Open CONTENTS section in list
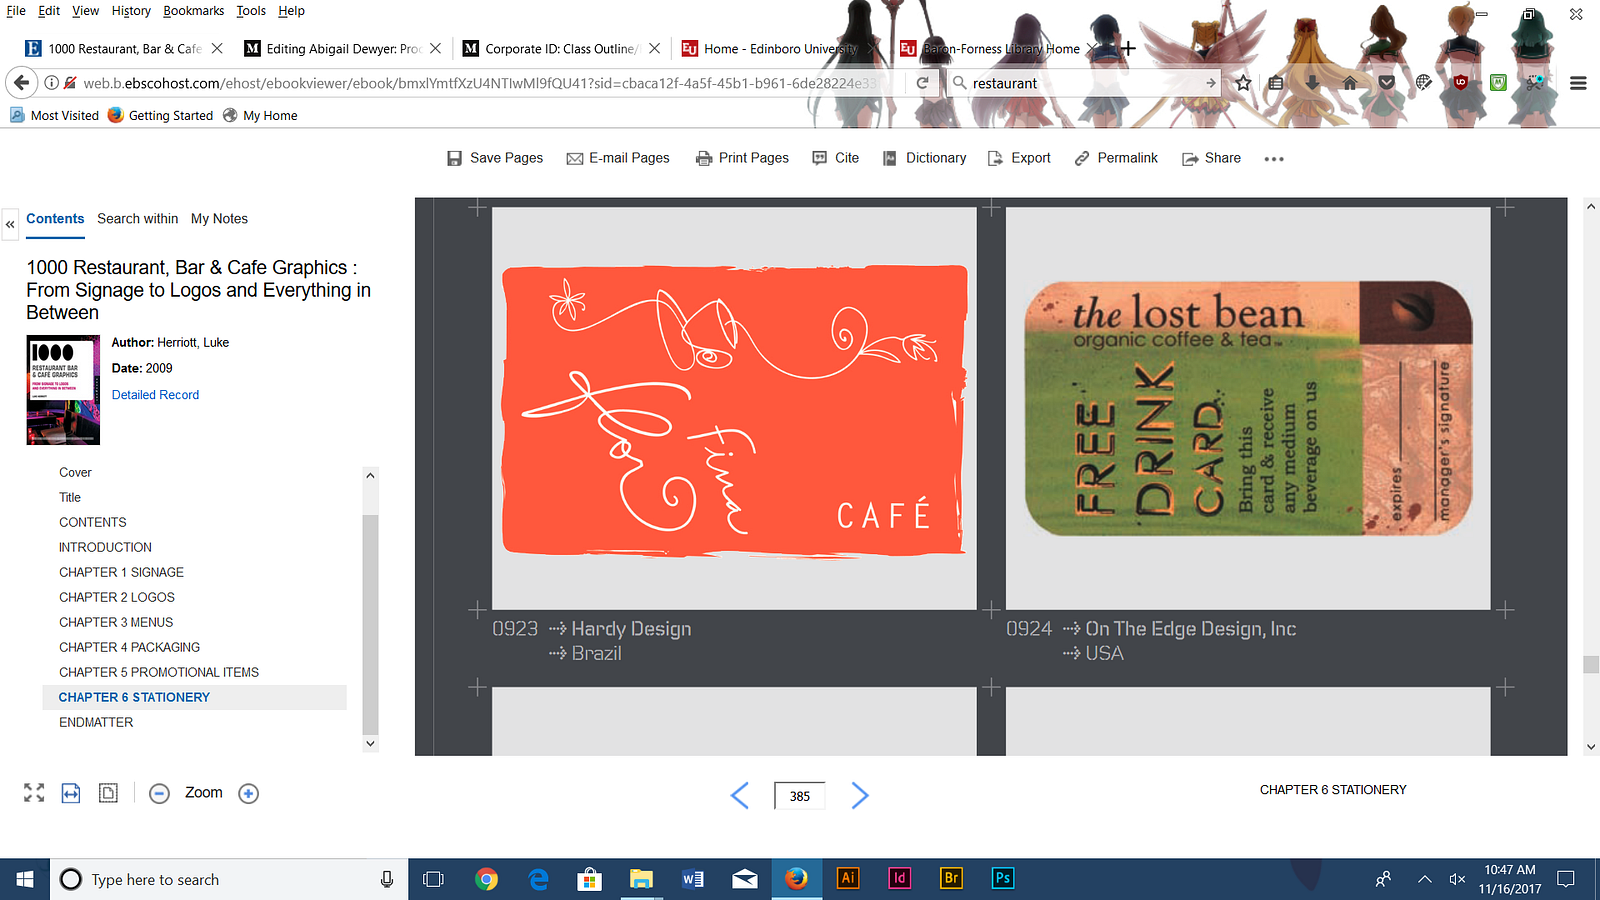1600x900 pixels. [93, 523]
